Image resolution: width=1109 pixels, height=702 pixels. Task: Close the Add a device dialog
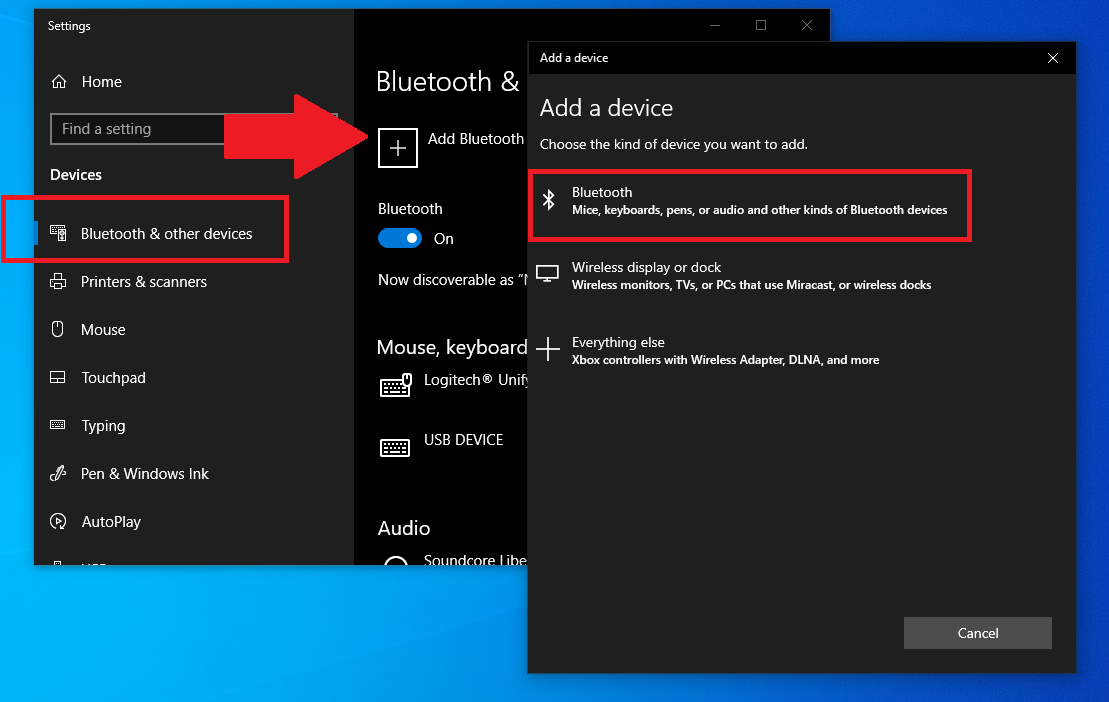tap(1052, 58)
